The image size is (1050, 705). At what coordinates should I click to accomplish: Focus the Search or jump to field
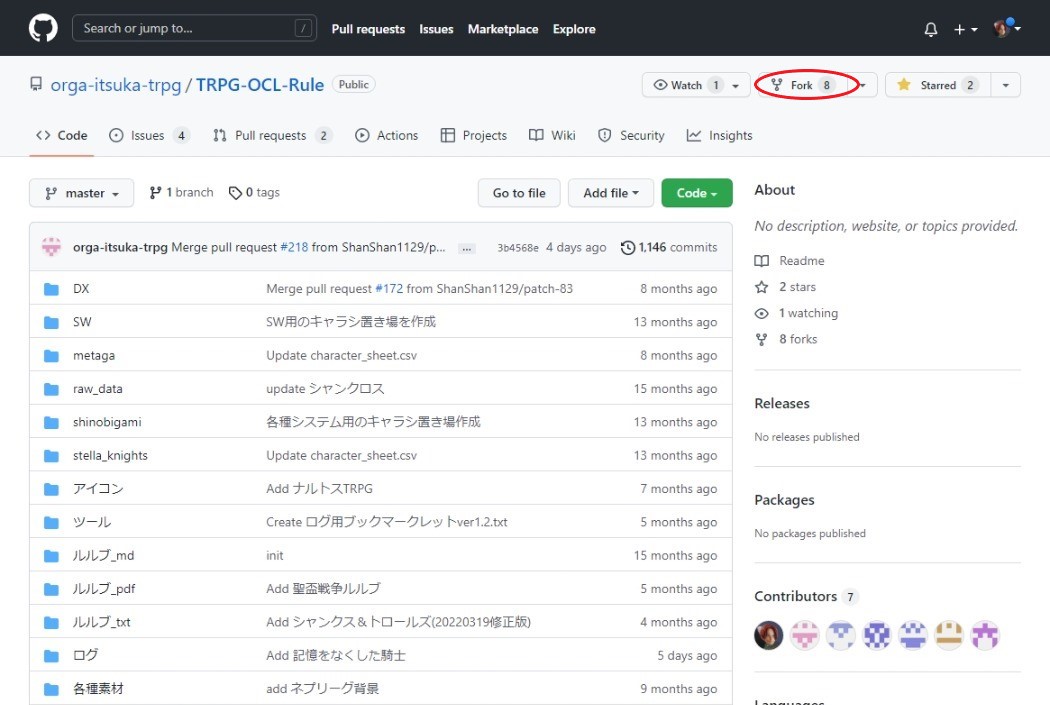(194, 28)
